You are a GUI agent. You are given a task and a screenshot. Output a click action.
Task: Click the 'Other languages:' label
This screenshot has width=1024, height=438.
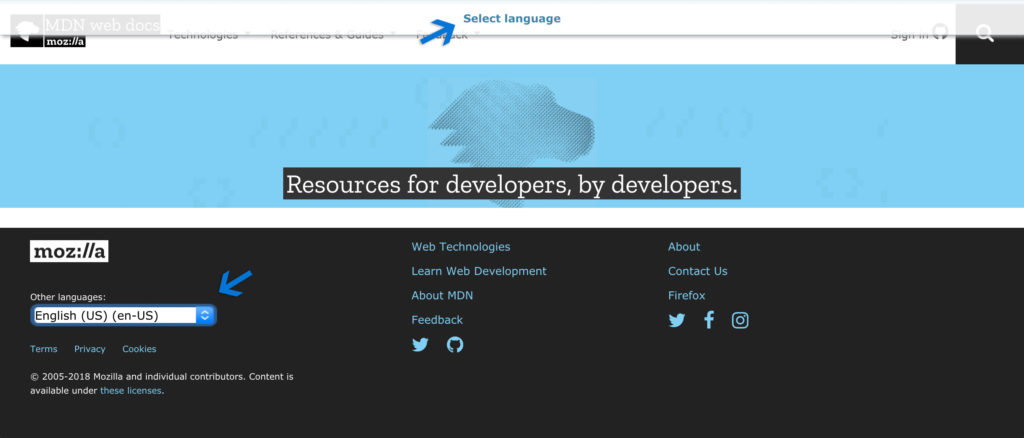68,297
